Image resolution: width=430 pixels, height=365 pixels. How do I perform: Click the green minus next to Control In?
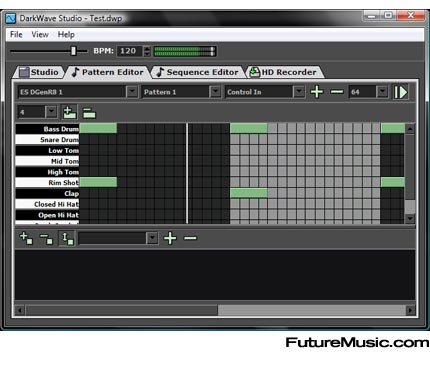point(337,91)
